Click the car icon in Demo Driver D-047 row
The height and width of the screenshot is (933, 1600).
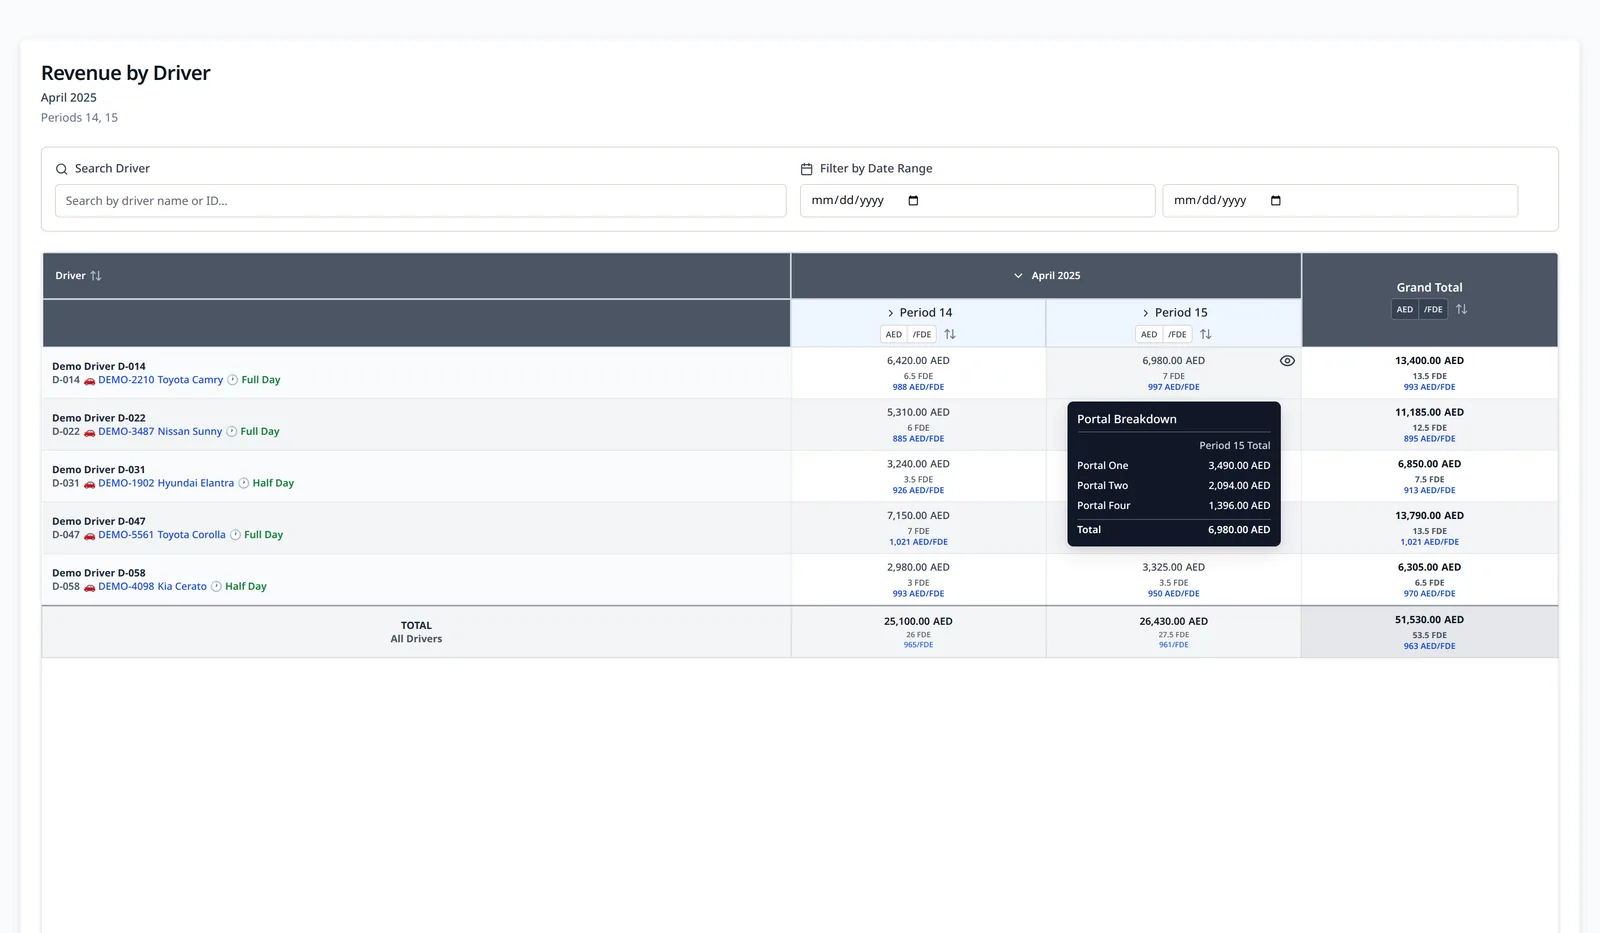(89, 536)
